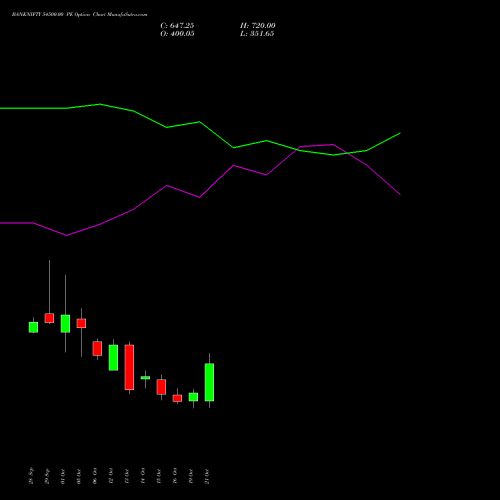The image size is (500, 500).
Task: Select the green candlestick for 28 Sep
Action: pos(33,327)
